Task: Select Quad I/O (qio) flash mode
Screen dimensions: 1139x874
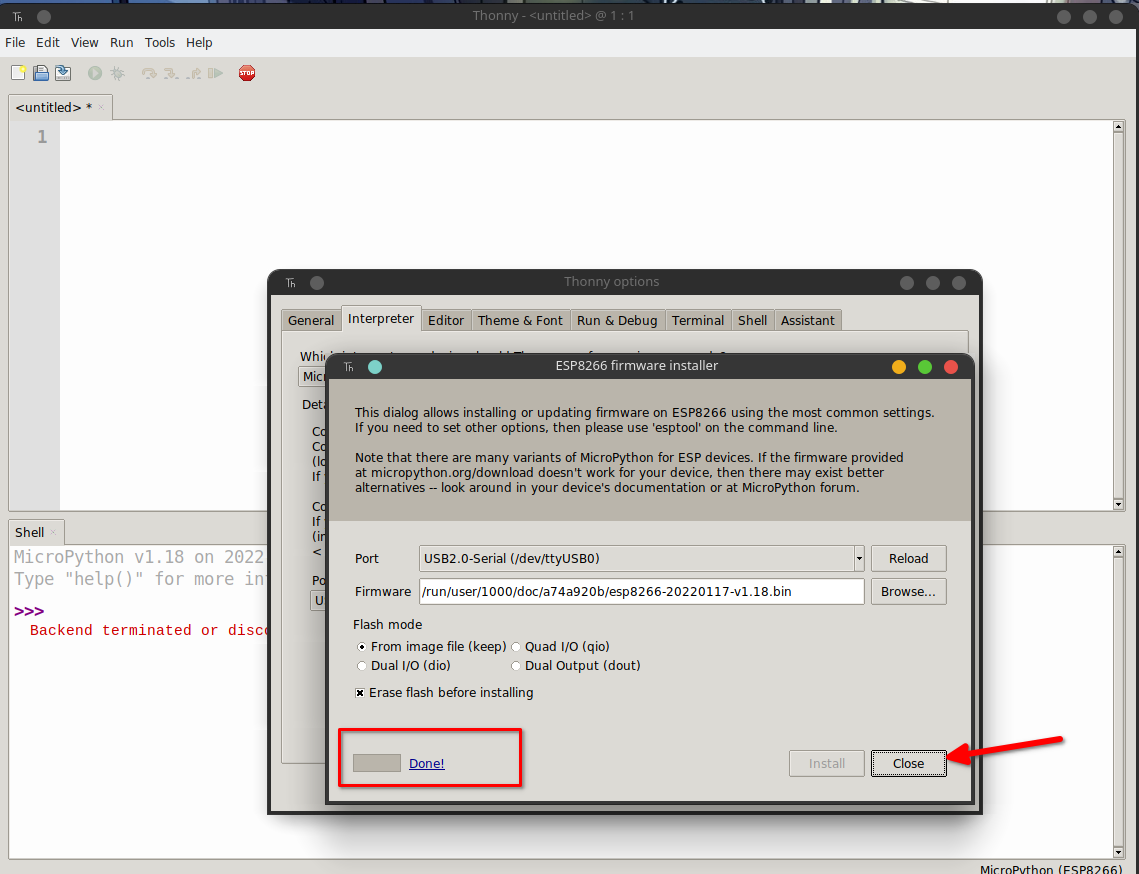Action: 516,647
